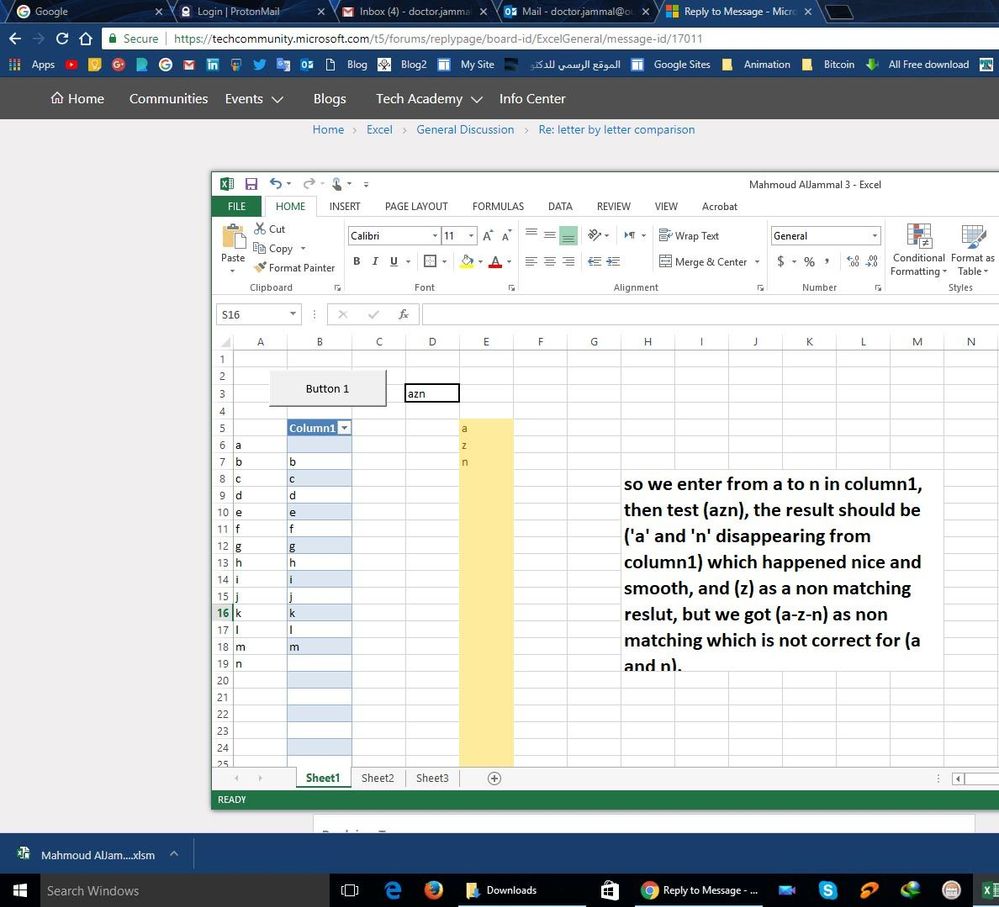Click the Accounting dollar format icon
Screen dimensions: 999x907
[x=781, y=261]
